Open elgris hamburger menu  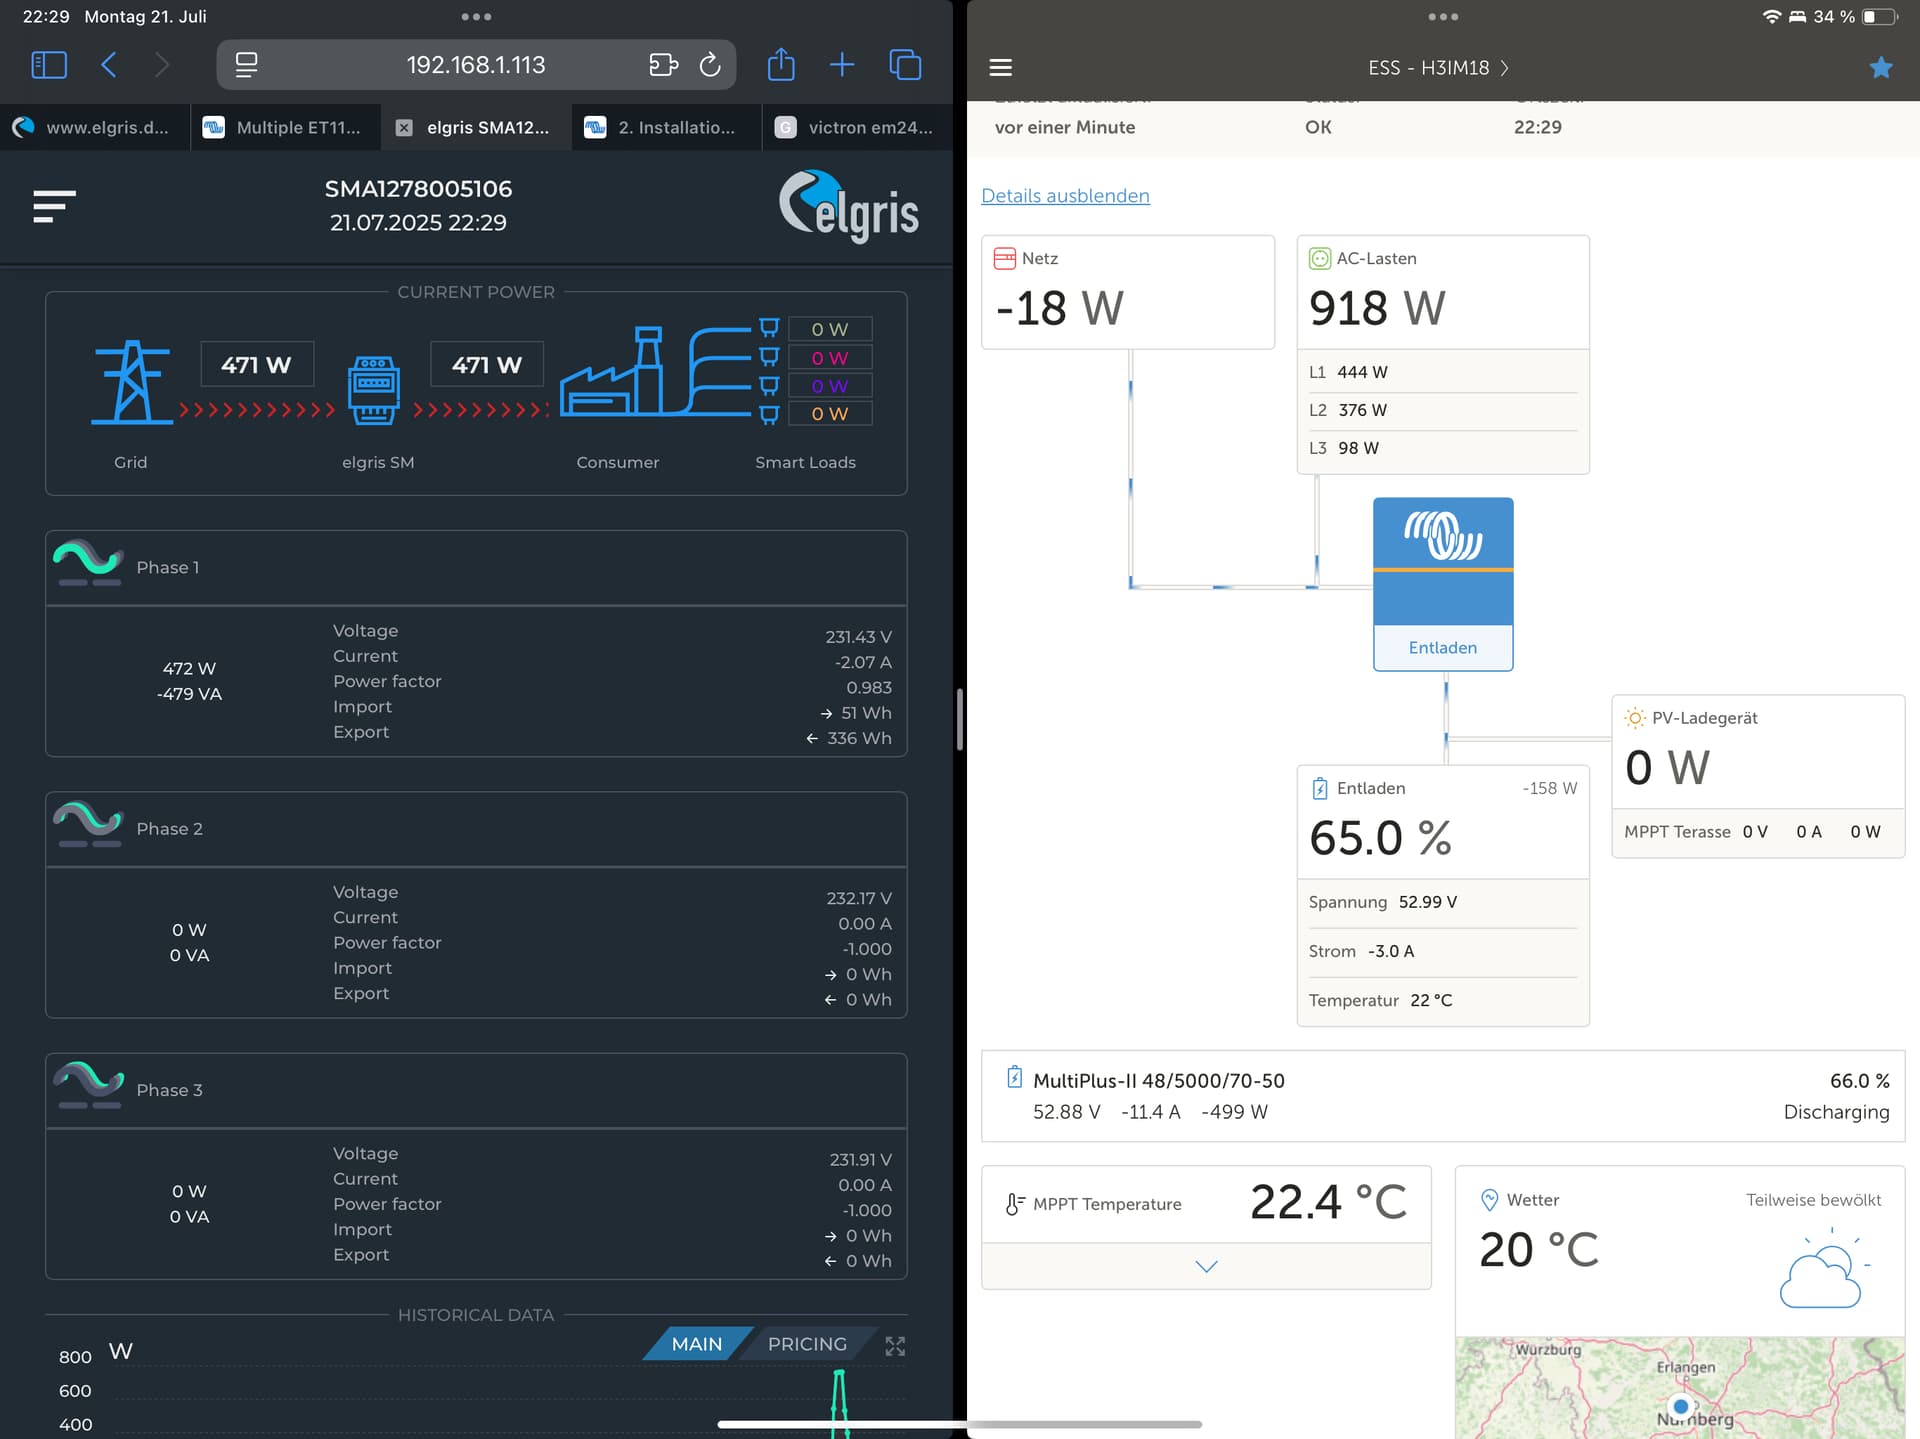pyautogui.click(x=54, y=206)
